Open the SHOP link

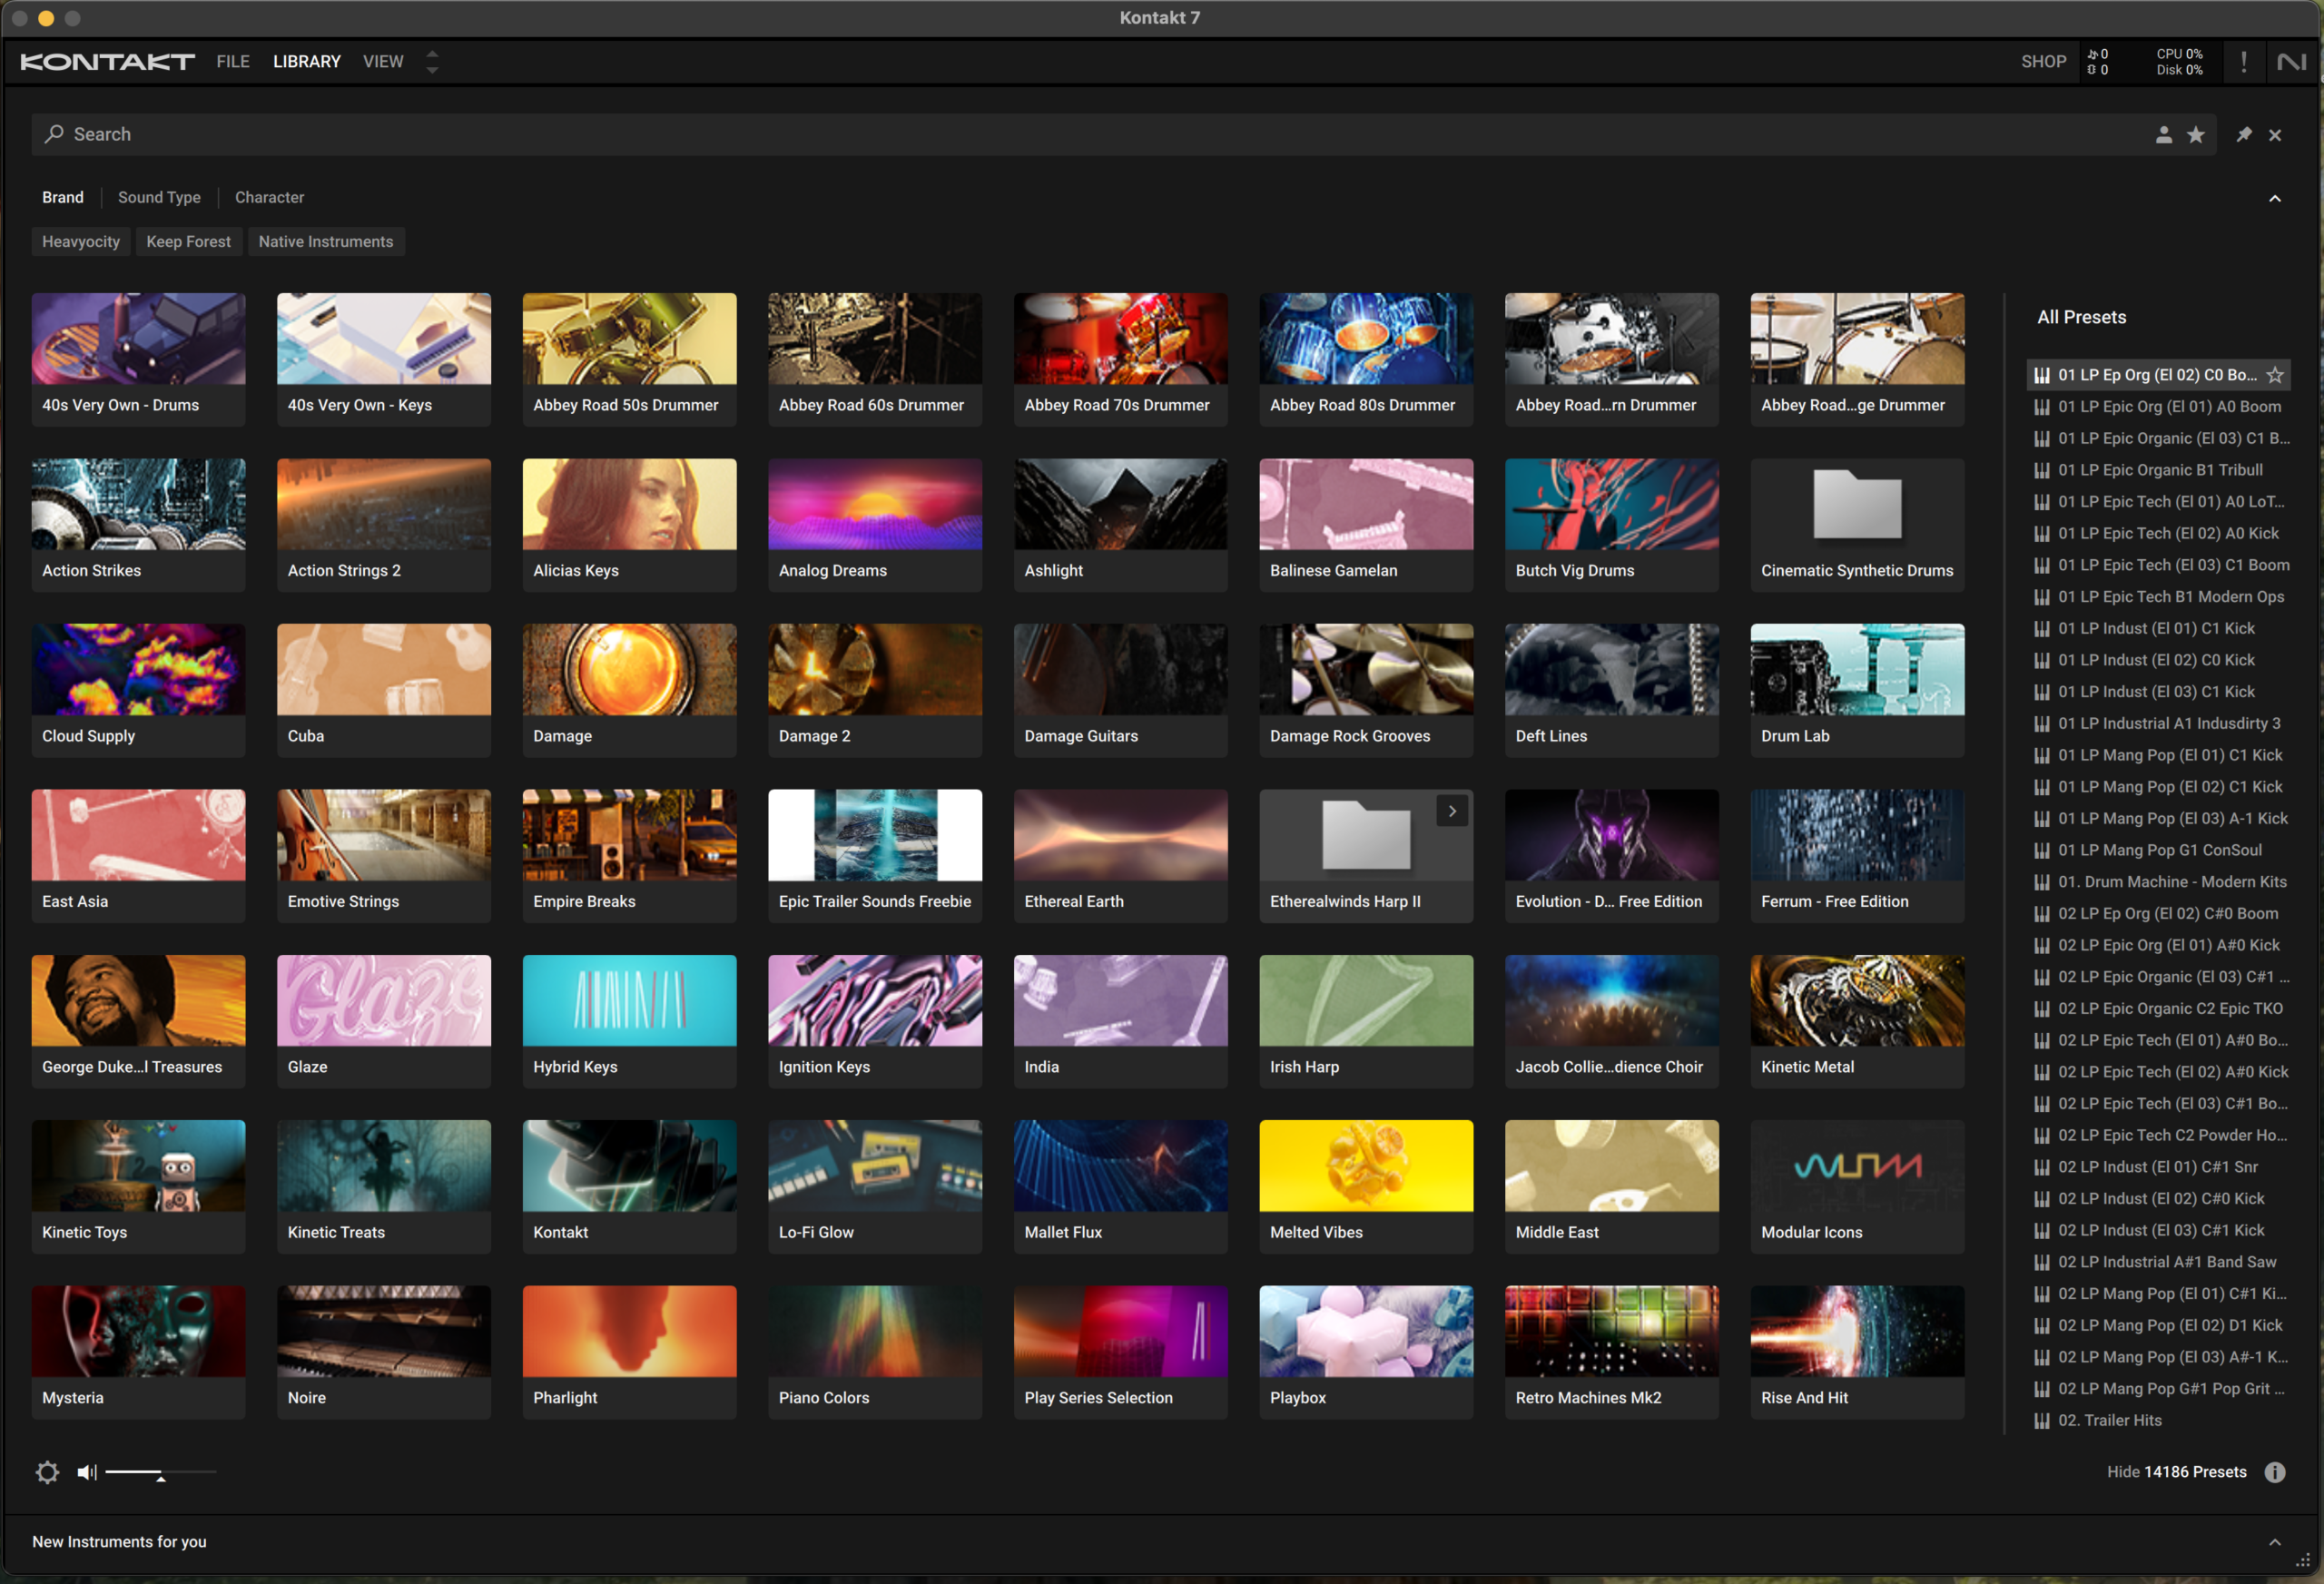pos(2043,62)
